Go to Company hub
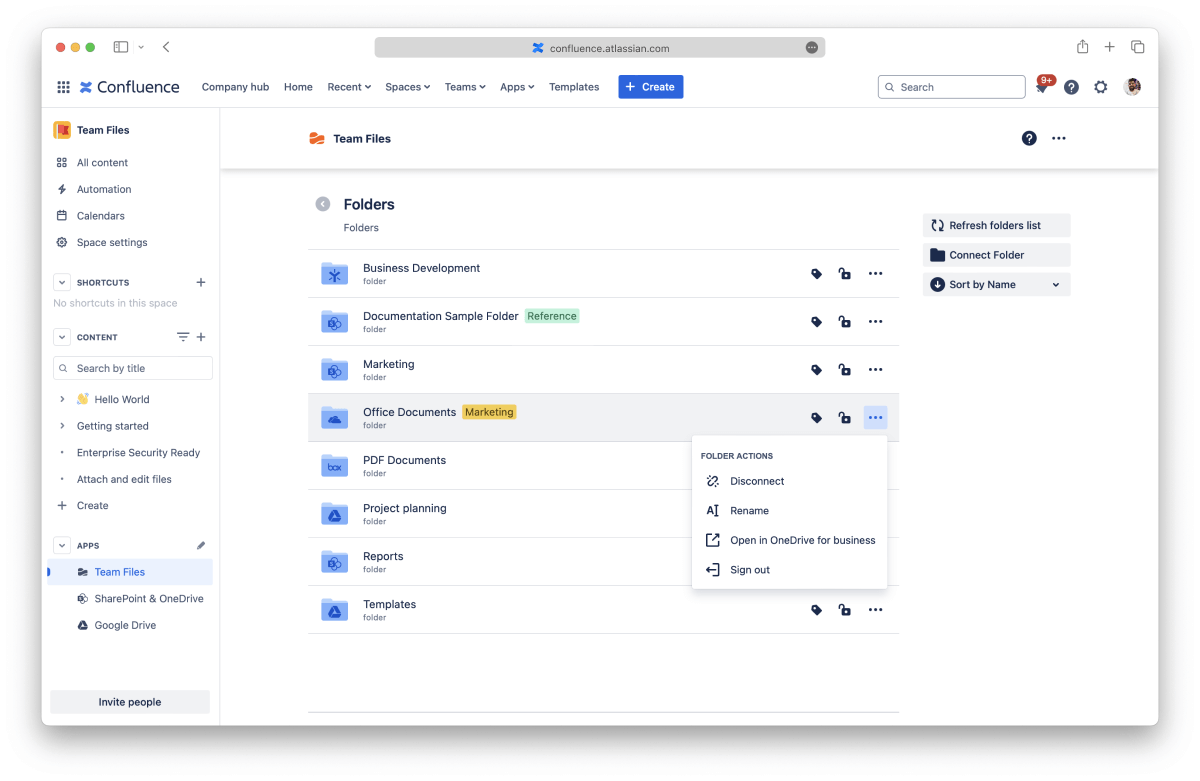The width and height of the screenshot is (1200, 781). pyautogui.click(x=235, y=87)
